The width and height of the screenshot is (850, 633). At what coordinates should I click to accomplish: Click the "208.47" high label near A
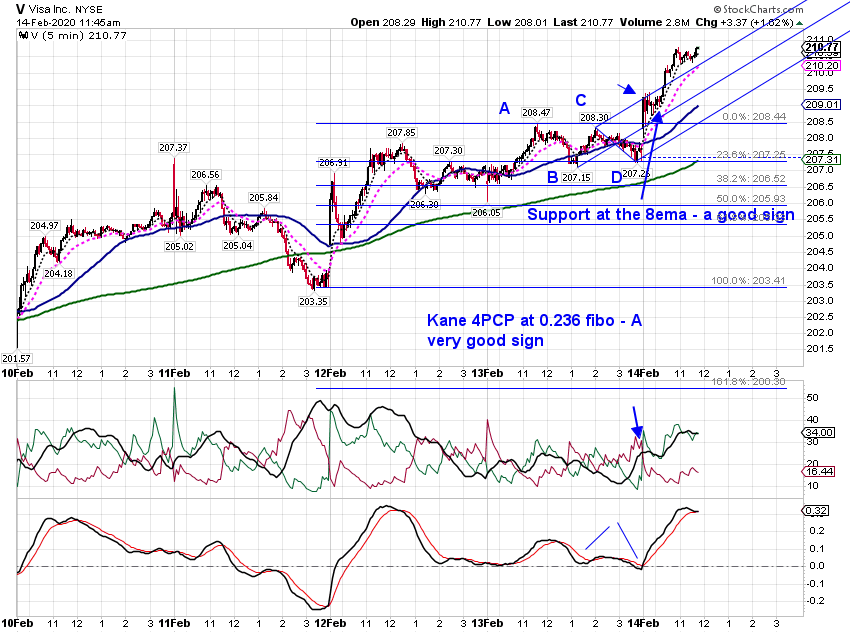[x=536, y=113]
